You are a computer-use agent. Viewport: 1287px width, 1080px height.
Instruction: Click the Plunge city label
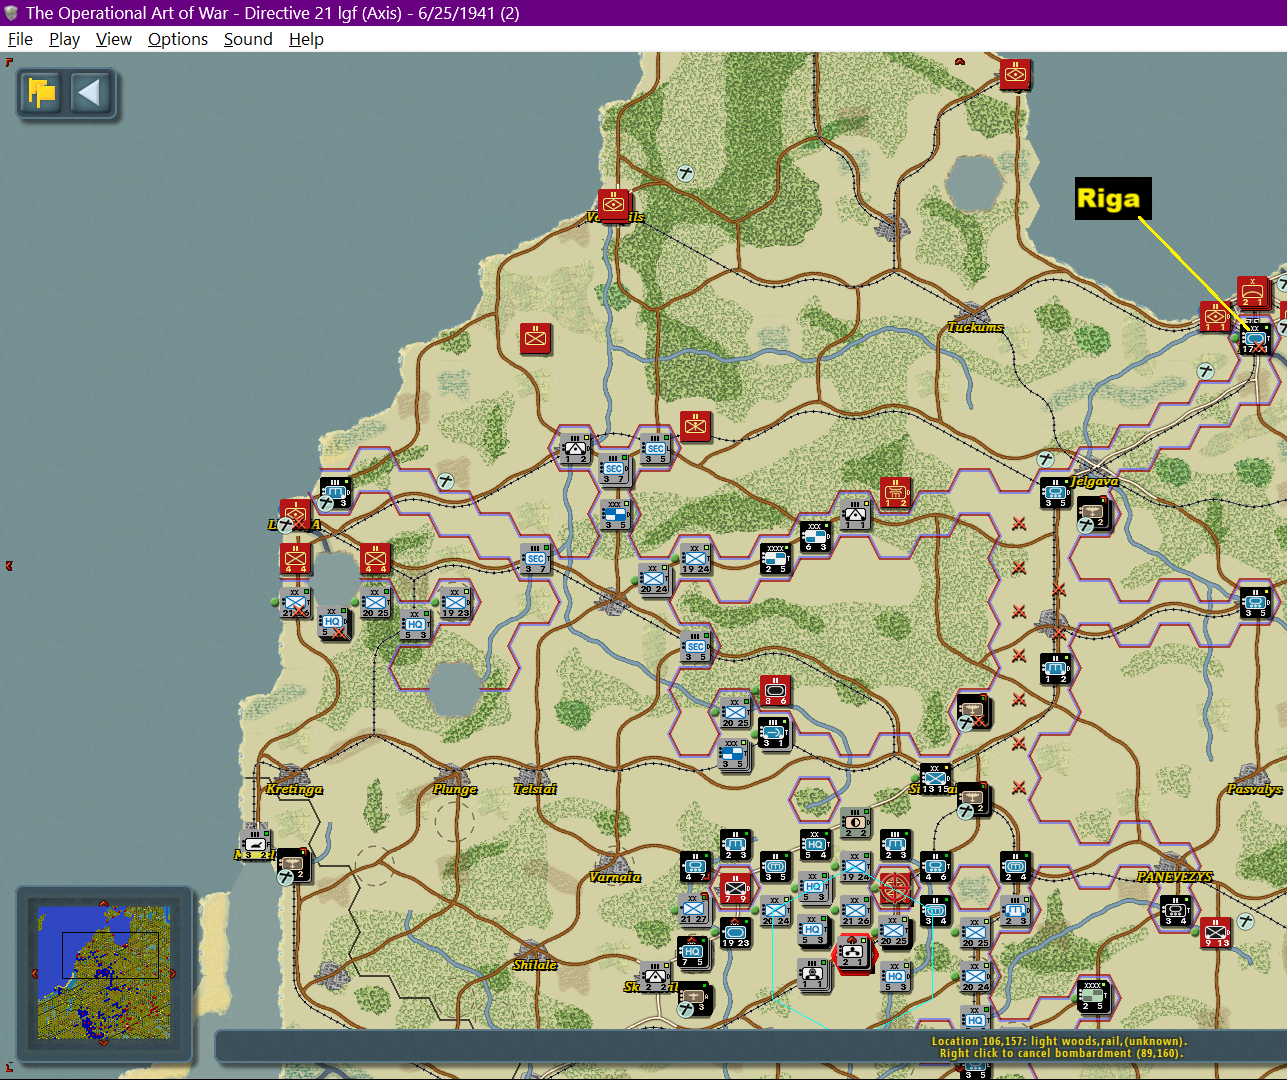click(x=455, y=789)
